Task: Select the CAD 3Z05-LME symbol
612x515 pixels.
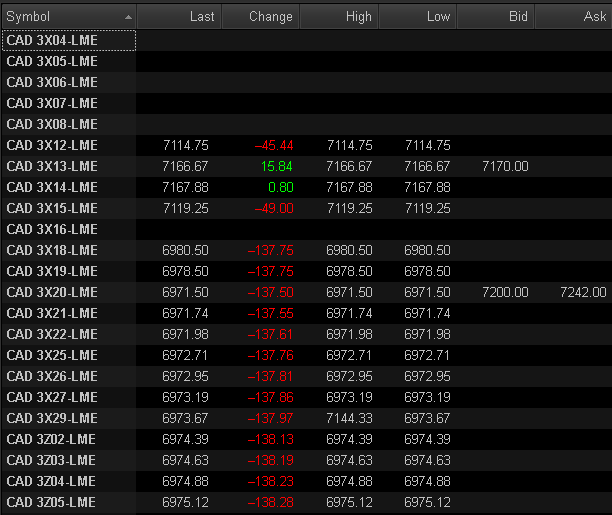Action: [51, 502]
